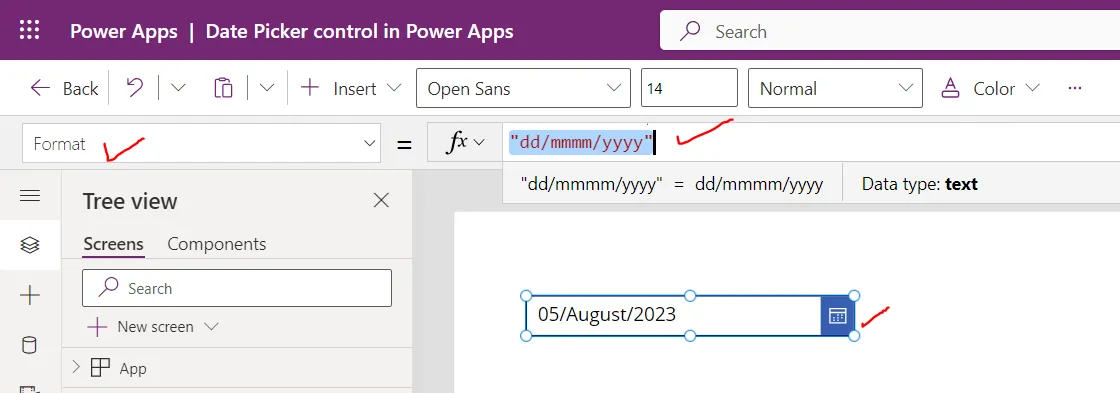Undo the last action
Image resolution: width=1120 pixels, height=393 pixels.
point(134,88)
